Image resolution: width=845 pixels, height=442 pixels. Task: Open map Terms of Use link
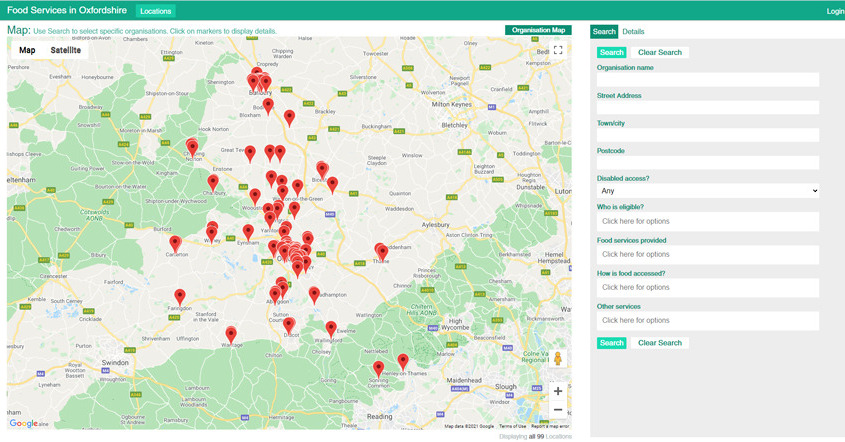click(512, 426)
